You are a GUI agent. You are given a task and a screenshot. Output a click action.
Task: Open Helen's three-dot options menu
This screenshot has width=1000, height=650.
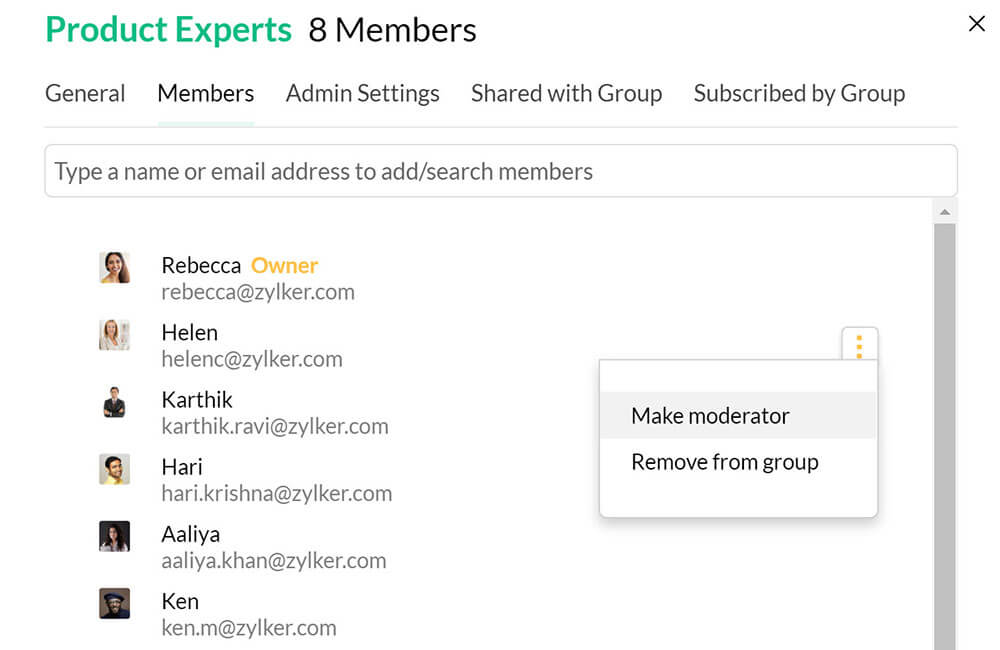[x=859, y=345]
